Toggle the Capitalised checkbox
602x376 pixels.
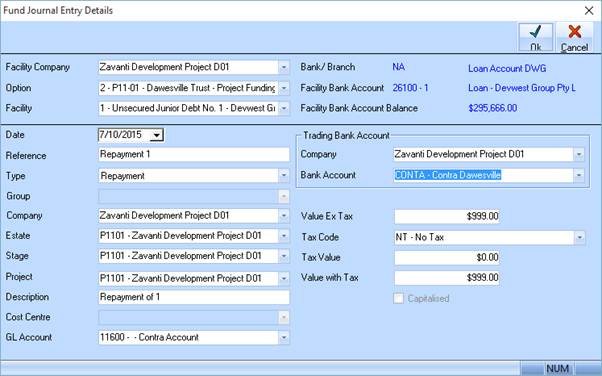click(399, 298)
